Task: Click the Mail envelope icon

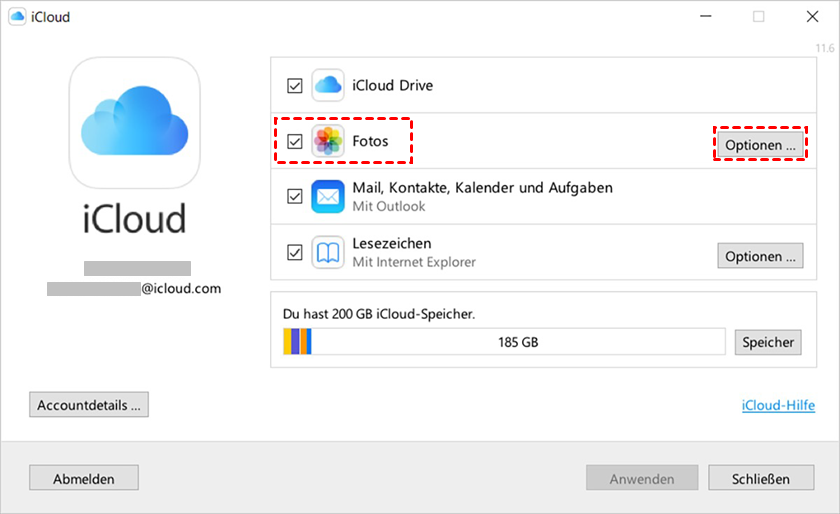Action: (328, 197)
